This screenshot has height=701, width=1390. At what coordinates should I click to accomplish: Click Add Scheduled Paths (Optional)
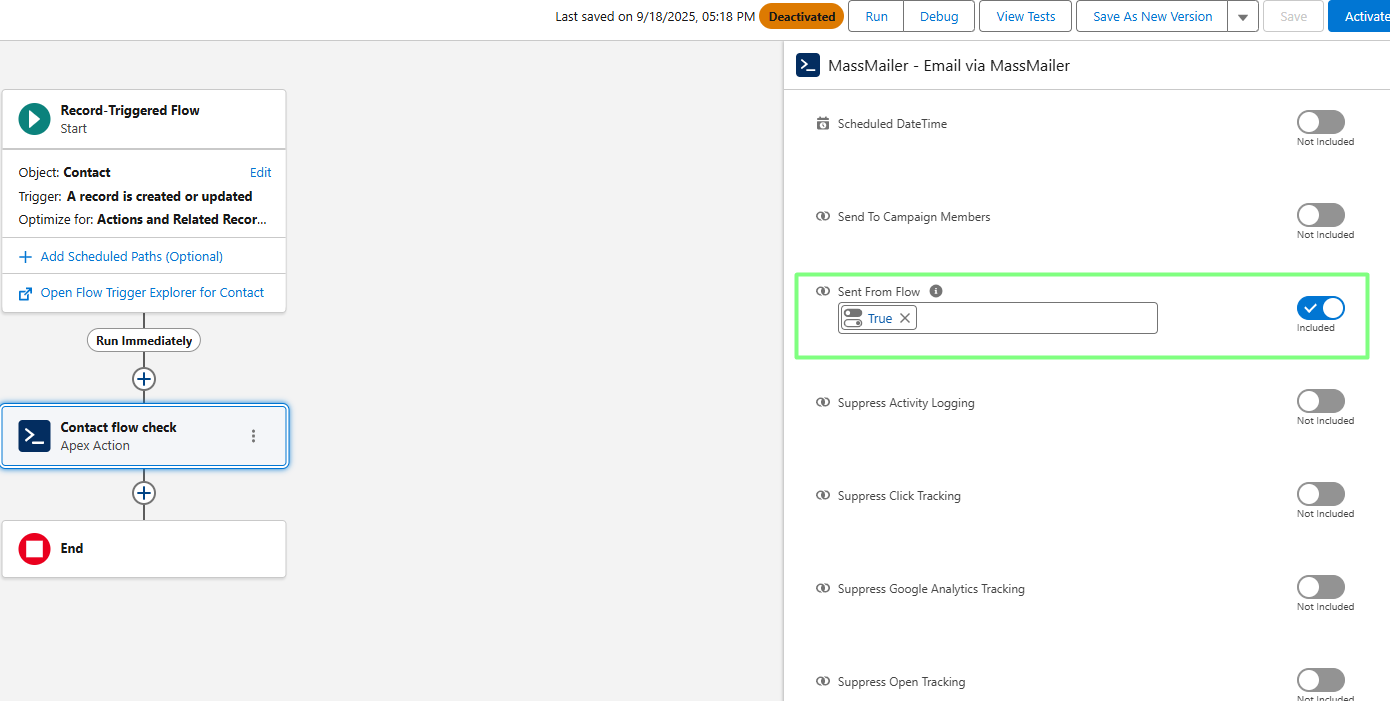point(132,257)
